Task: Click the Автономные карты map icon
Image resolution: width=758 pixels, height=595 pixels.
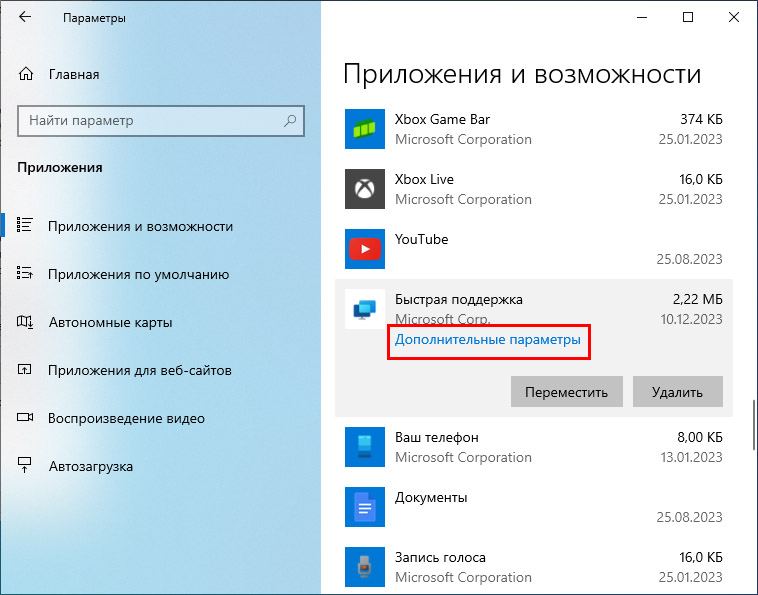Action: point(25,321)
